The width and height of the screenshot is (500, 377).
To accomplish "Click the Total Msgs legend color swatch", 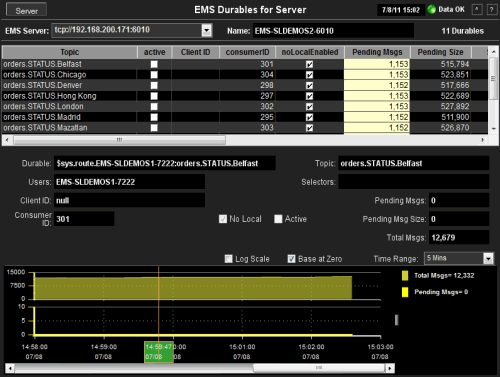I will (x=405, y=276).
